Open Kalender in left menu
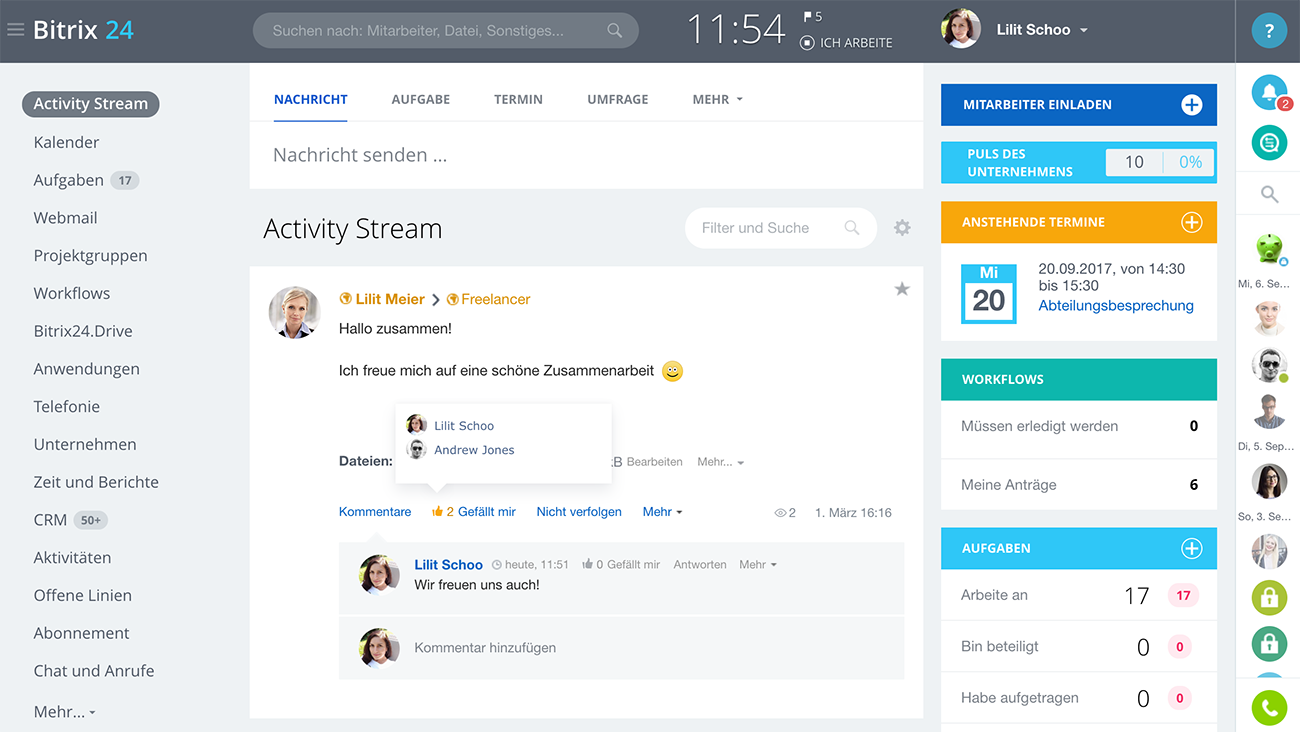1300x732 pixels. tap(66, 142)
